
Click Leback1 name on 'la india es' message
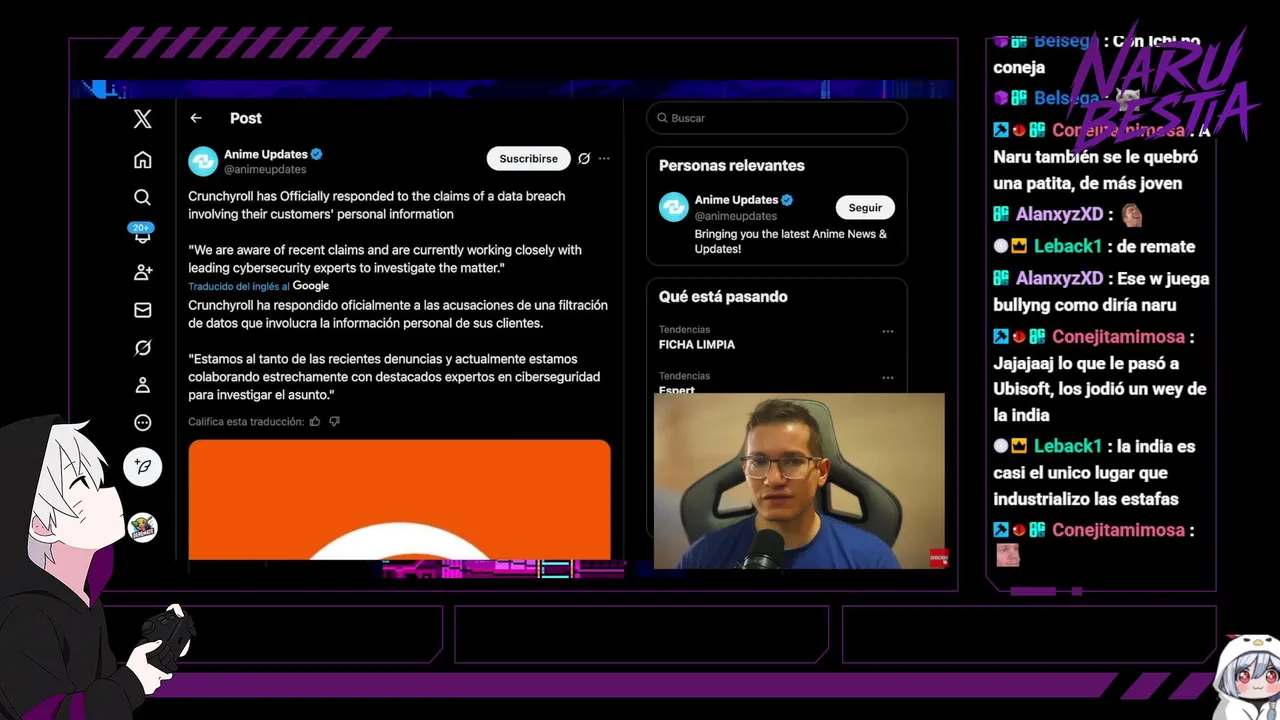pos(1067,446)
